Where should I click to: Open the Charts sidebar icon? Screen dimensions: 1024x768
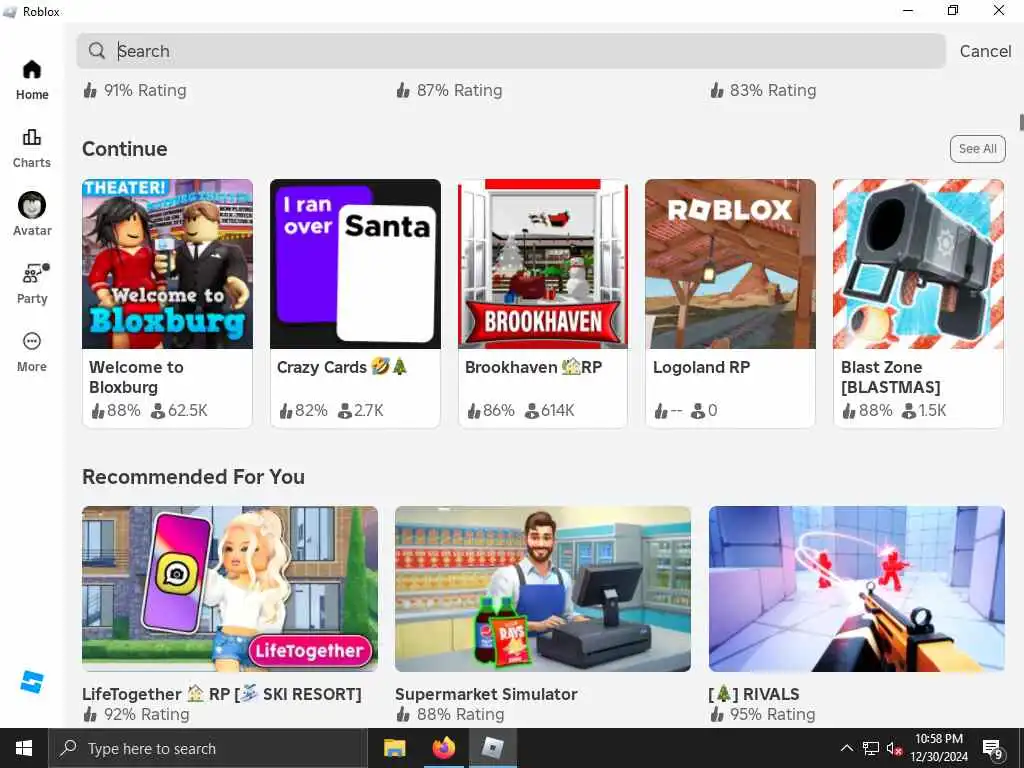[x=32, y=148]
